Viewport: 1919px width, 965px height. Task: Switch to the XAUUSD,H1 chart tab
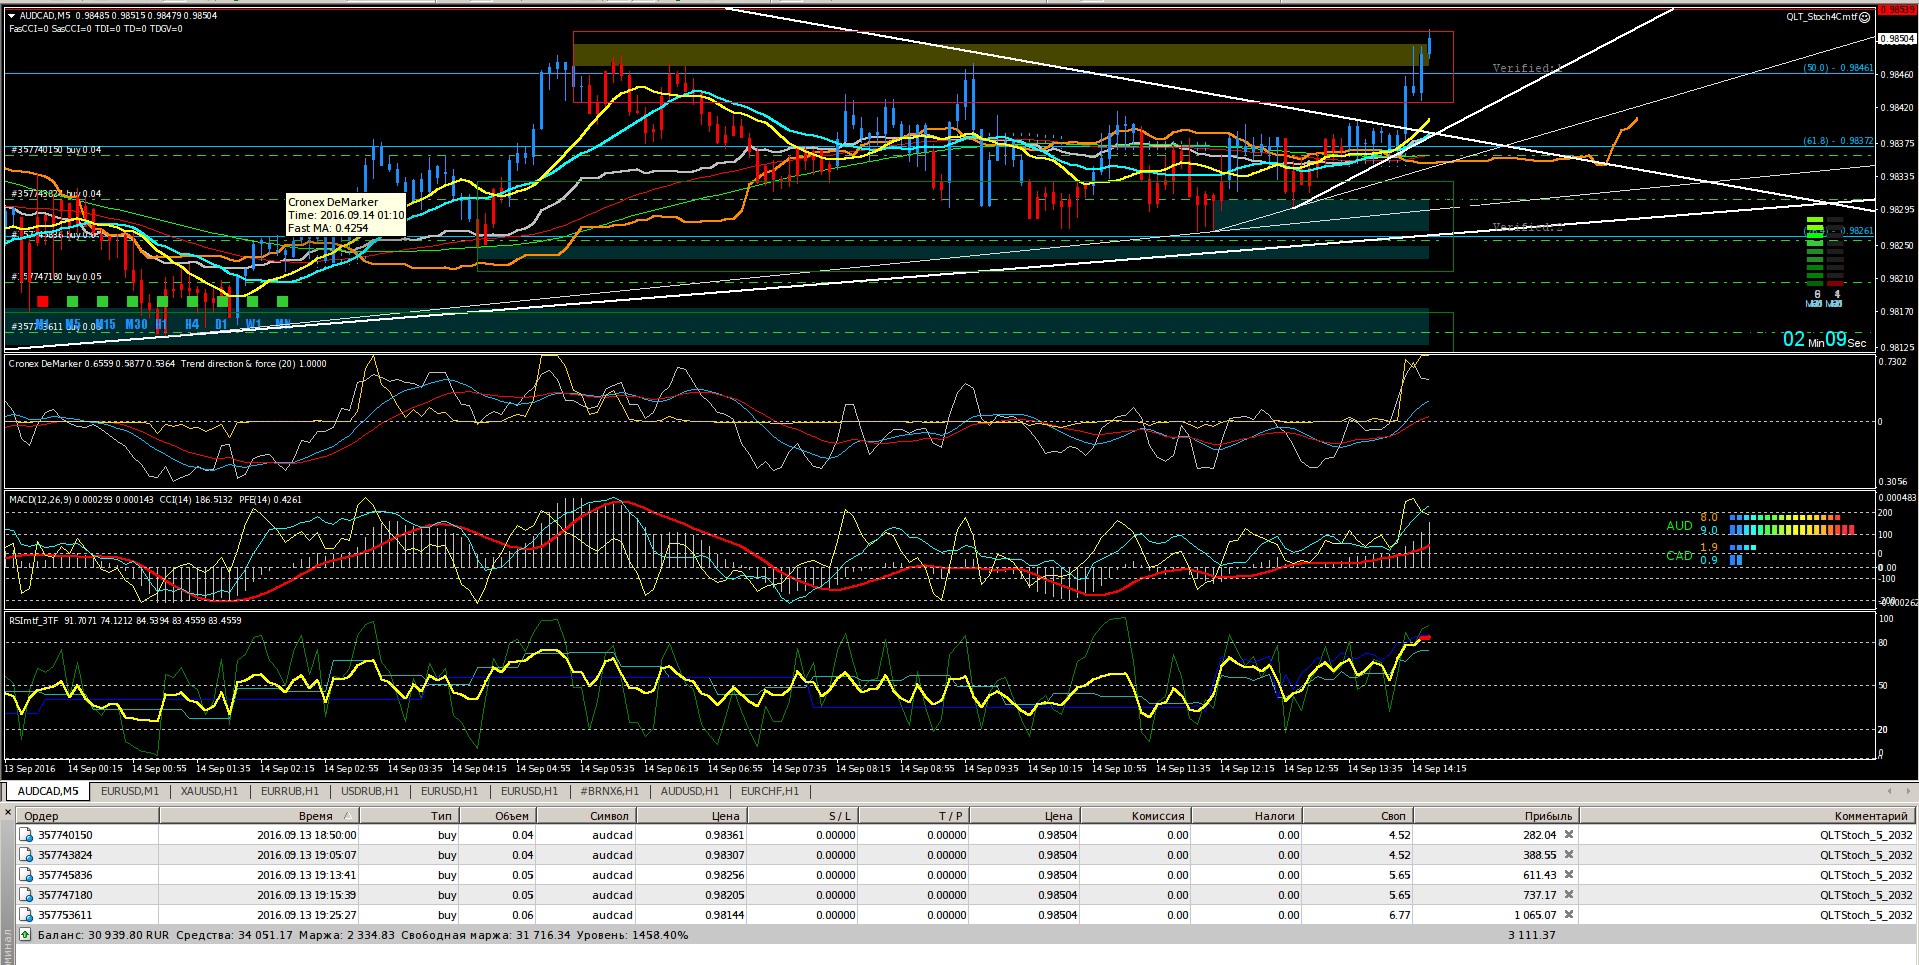pyautogui.click(x=209, y=791)
